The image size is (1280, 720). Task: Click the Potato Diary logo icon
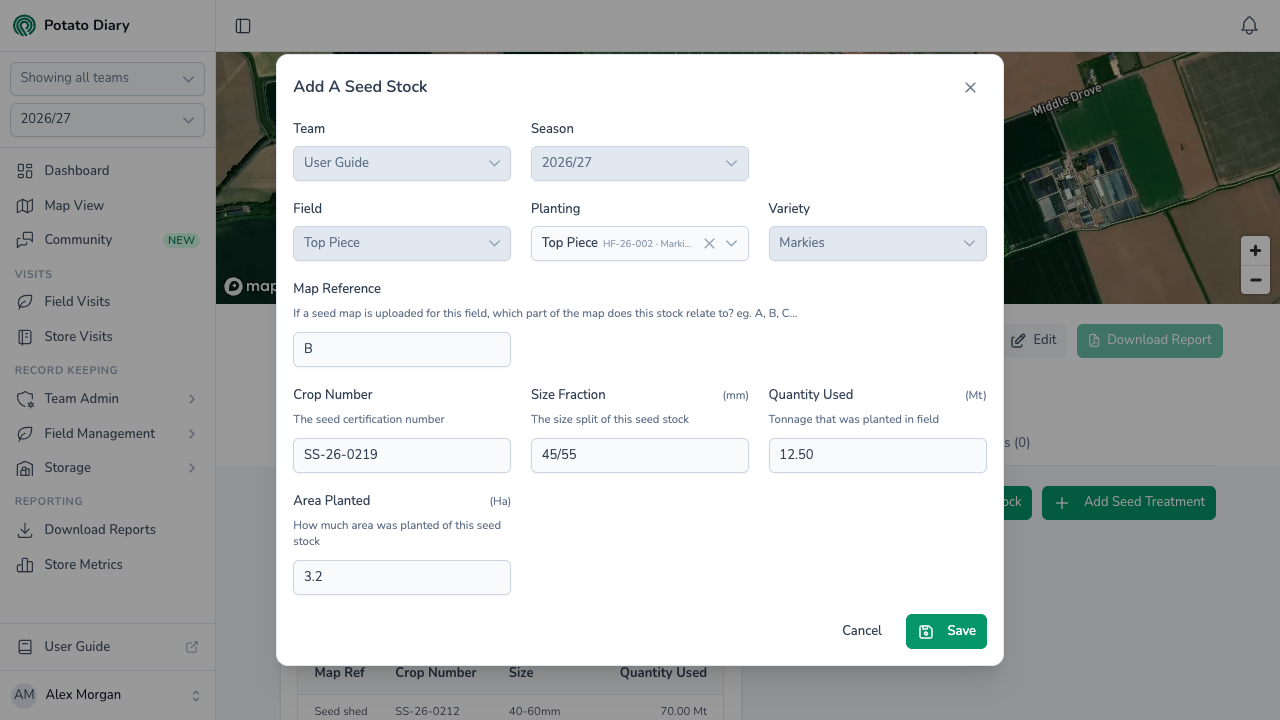[24, 25]
